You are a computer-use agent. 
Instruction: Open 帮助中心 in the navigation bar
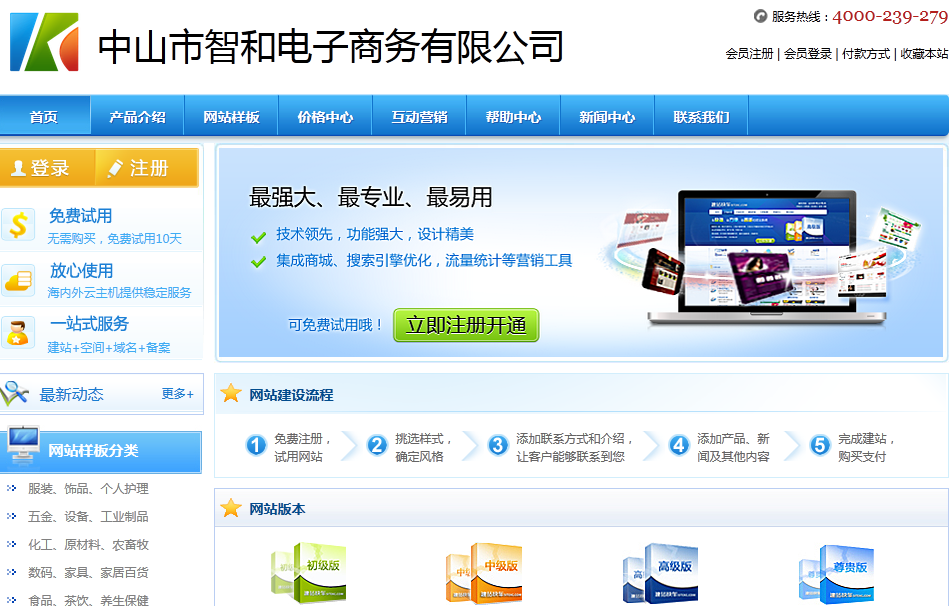coord(513,117)
